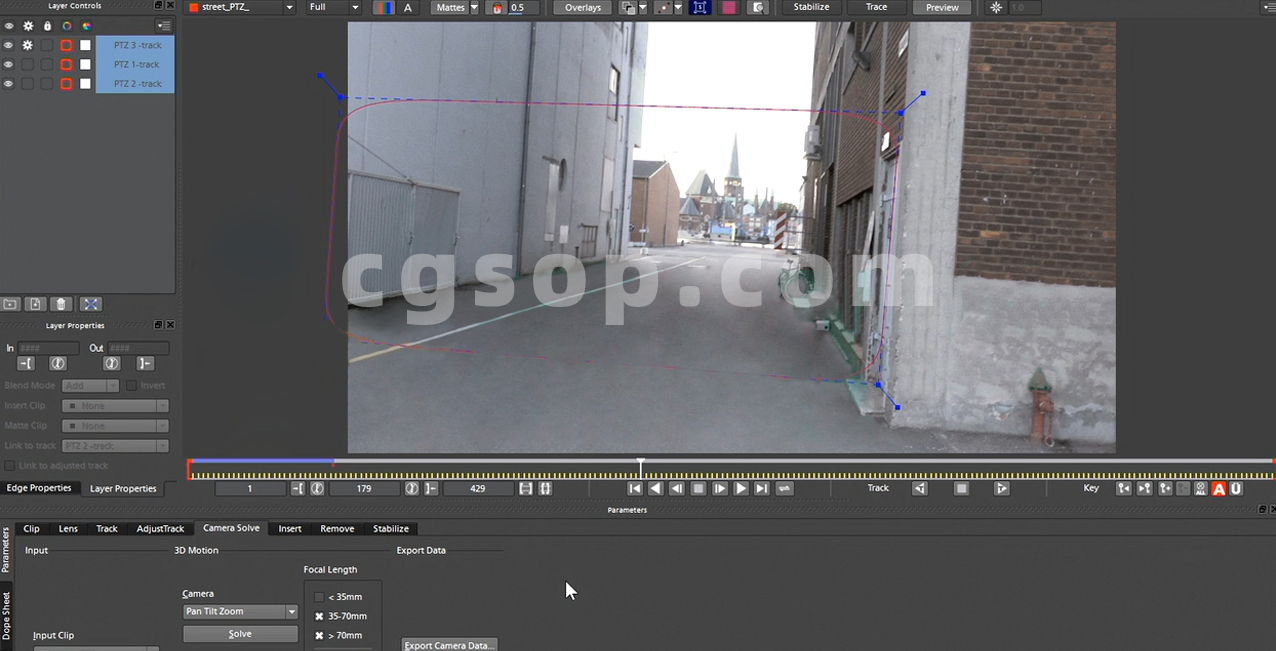Open the Layer Controls panel menu icon
The image size is (1276, 651).
point(163,26)
